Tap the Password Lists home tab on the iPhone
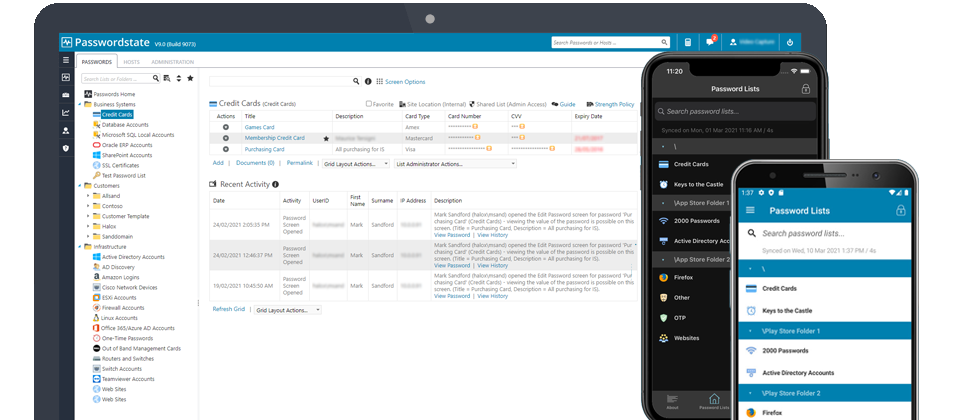Viewport: 960px width, 420px height. coord(714,402)
